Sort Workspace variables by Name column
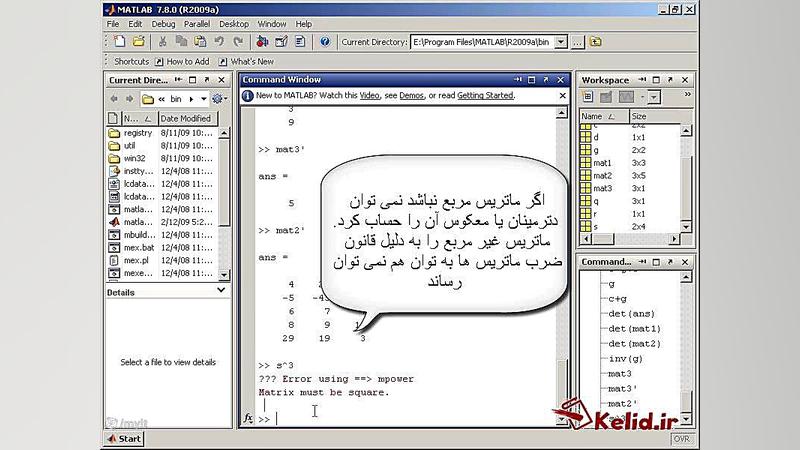Image resolution: width=800 pixels, height=450 pixels. (x=604, y=116)
